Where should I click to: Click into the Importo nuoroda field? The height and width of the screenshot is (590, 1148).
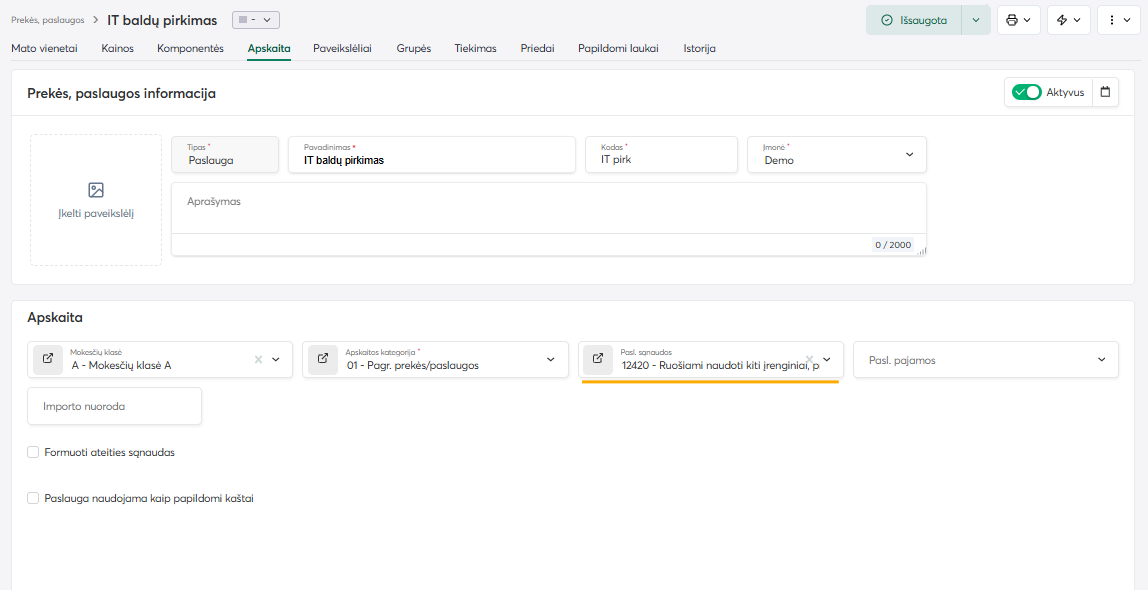point(114,406)
